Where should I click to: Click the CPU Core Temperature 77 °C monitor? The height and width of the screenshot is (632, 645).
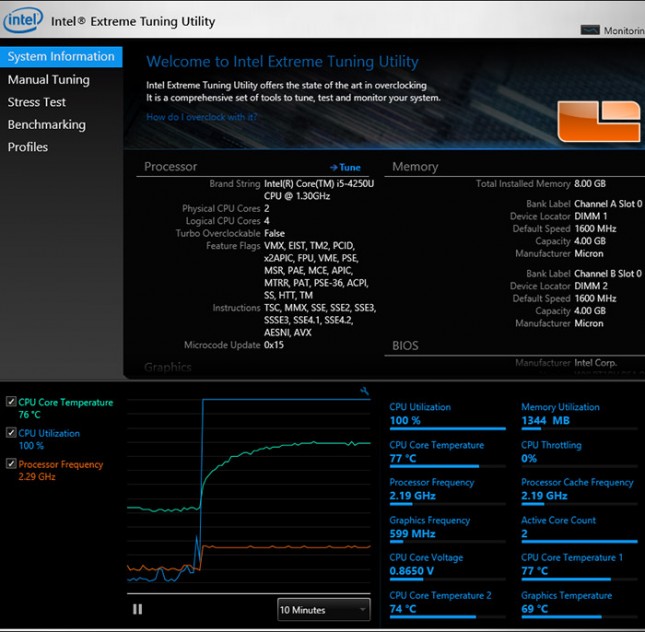(448, 454)
